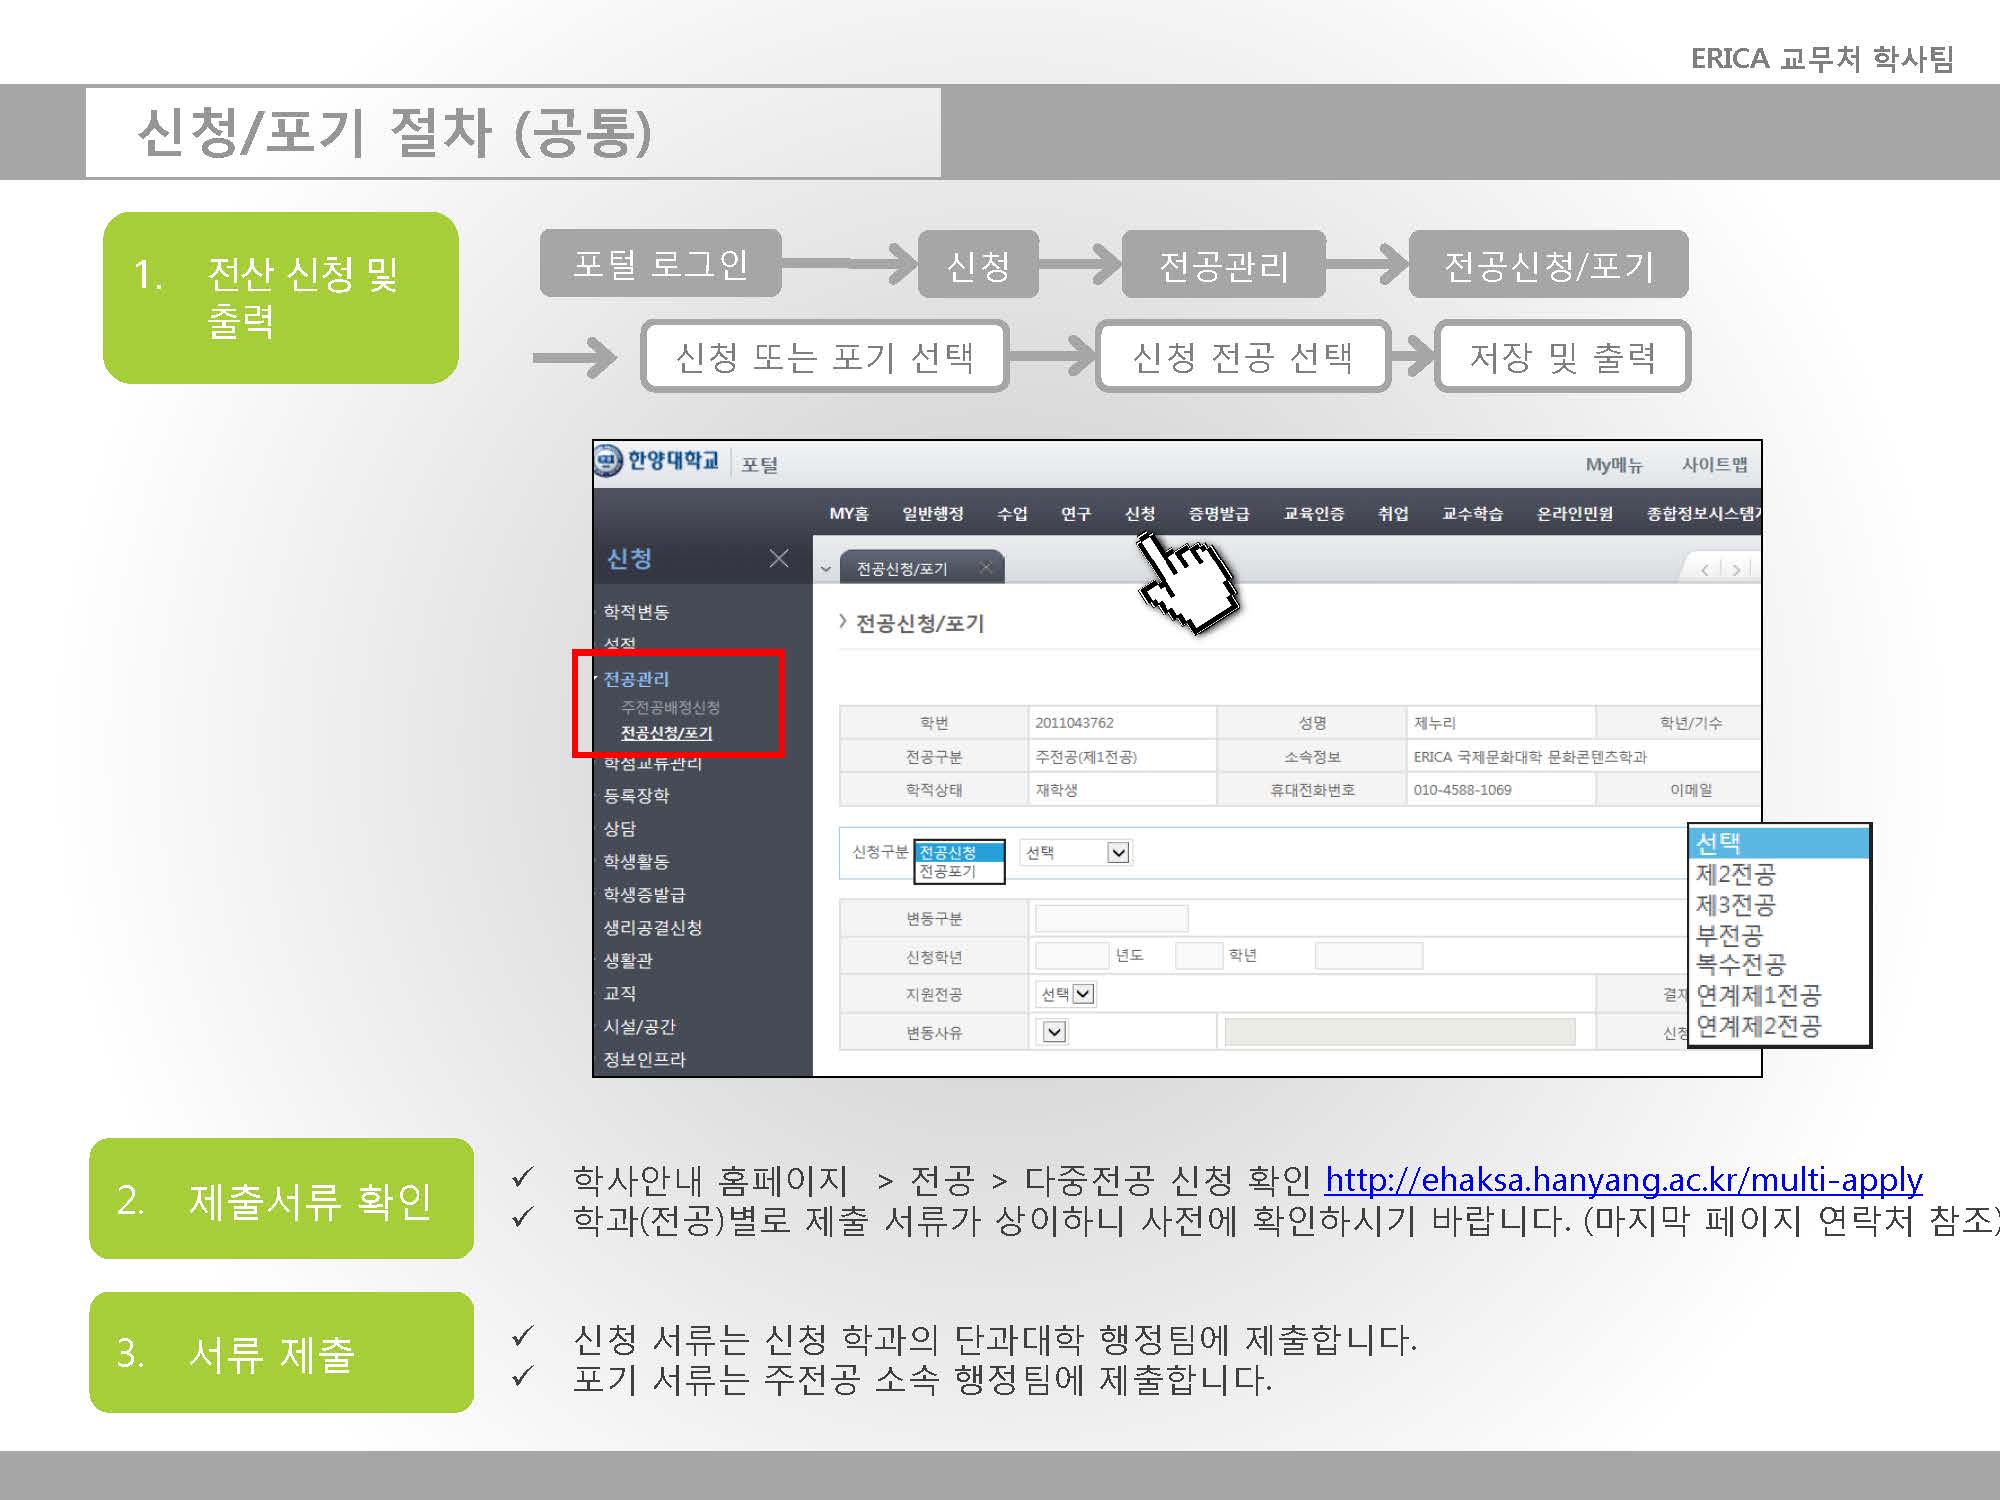Open the 지원전공 선택 dropdown
This screenshot has width=2000, height=1500.
[1066, 994]
